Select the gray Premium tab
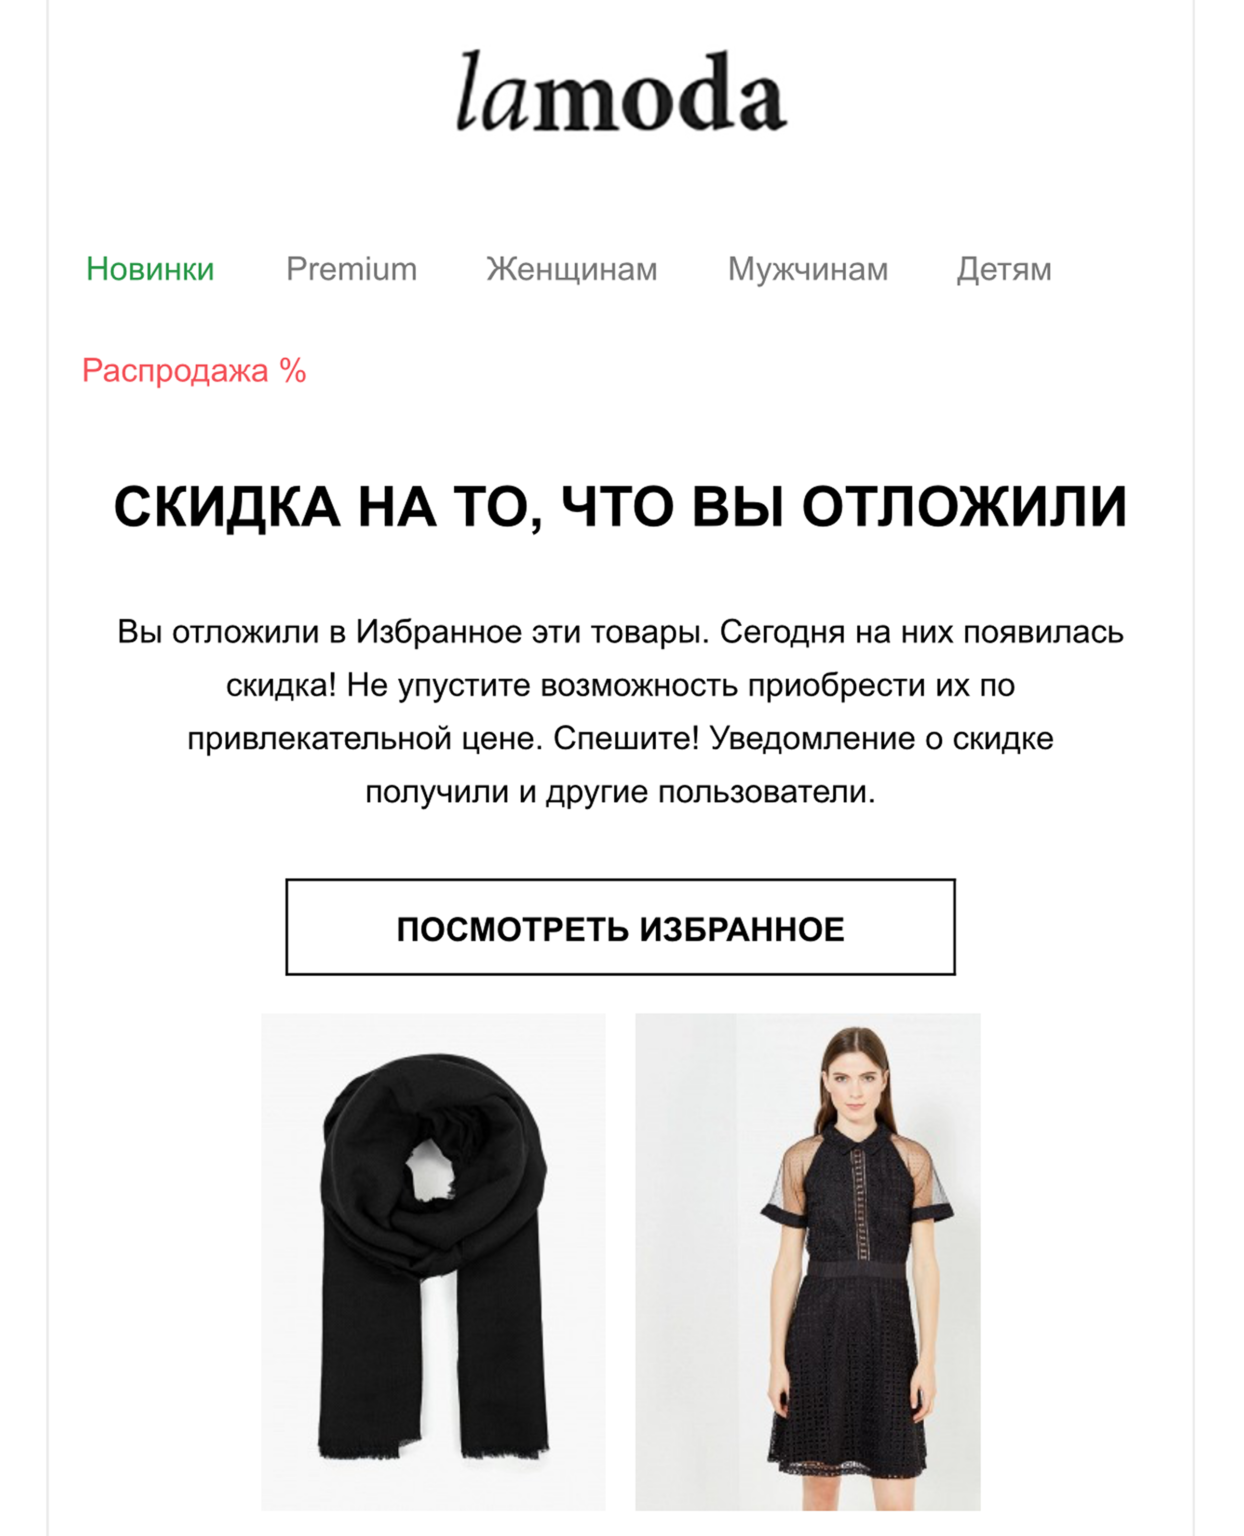Viewport: 1244px width, 1536px height. click(x=351, y=269)
